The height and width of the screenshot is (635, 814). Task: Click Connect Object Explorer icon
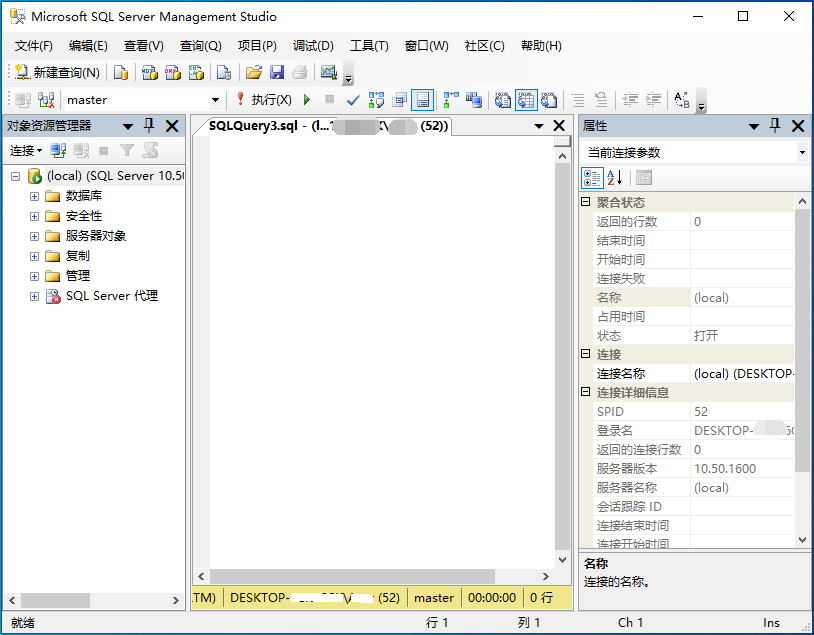click(x=58, y=151)
